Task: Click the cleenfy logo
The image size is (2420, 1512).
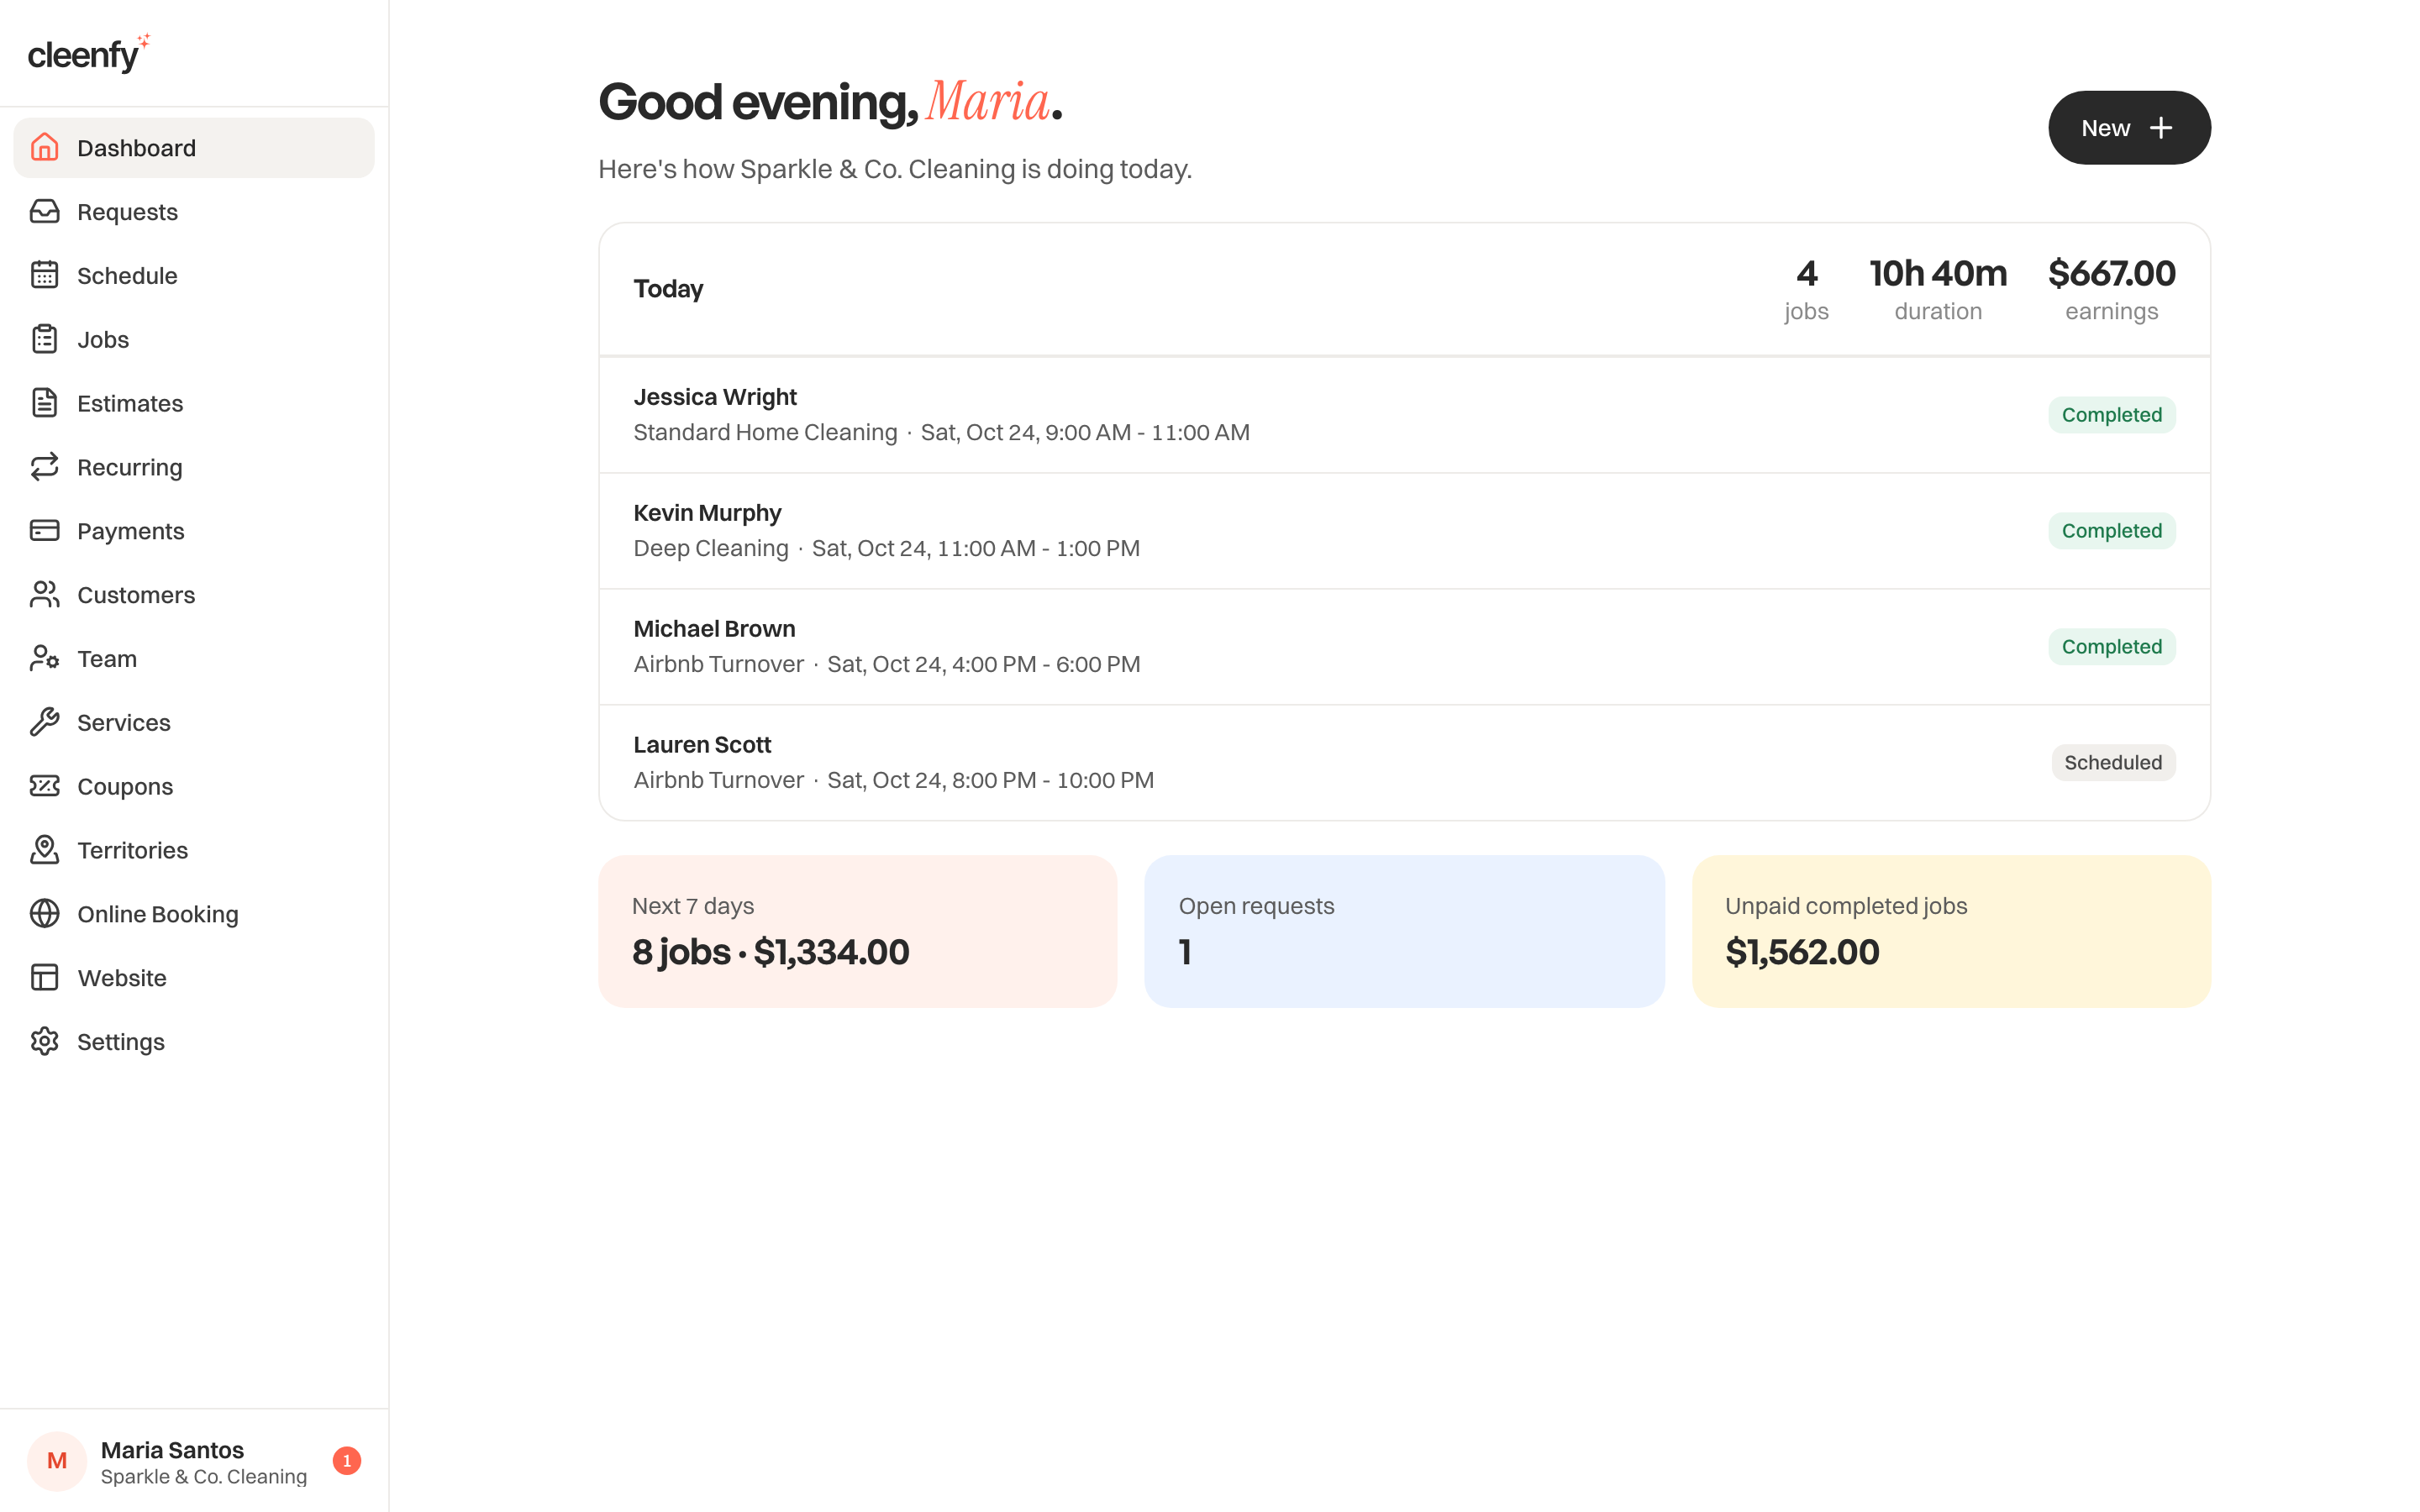Action: [88, 53]
